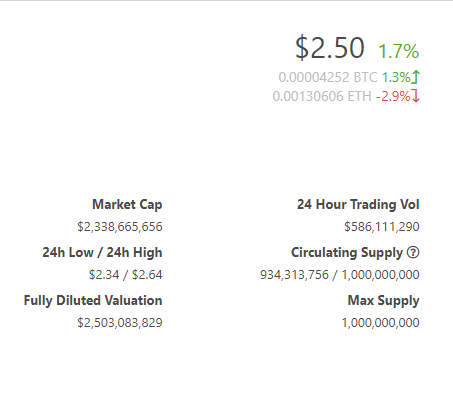This screenshot has width=453, height=407.
Task: Click the 934,313,756 / 1,000,000,000 supply figure
Action: coord(340,275)
